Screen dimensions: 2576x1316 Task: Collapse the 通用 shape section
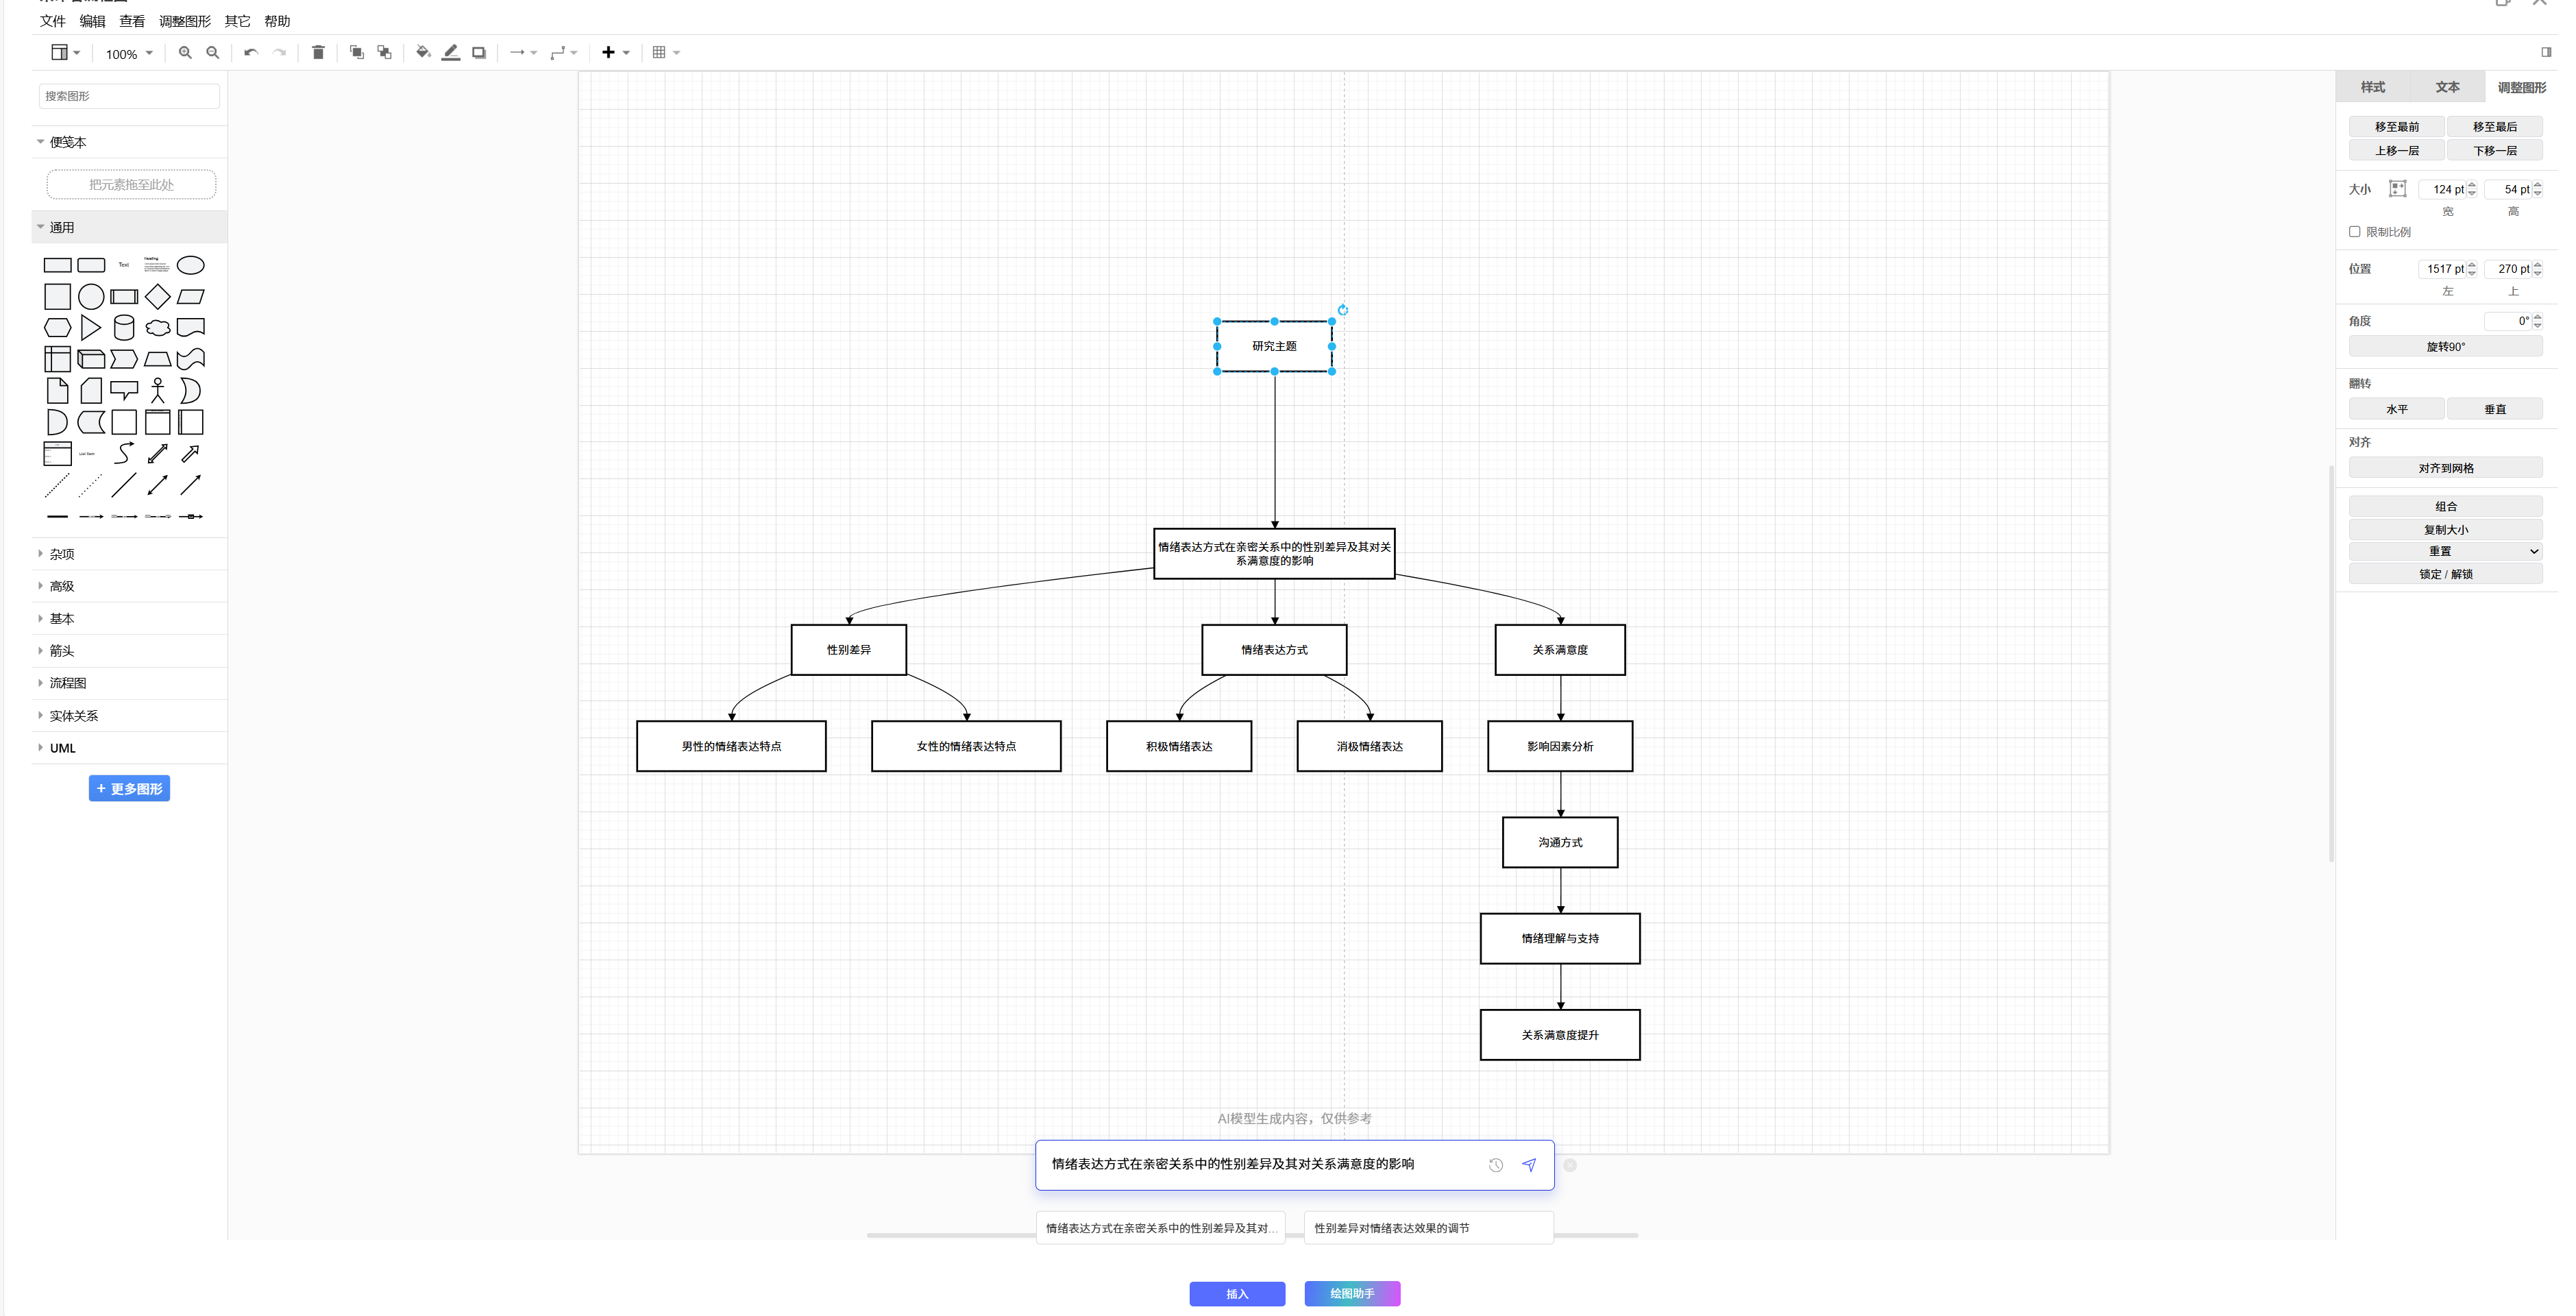pyautogui.click(x=61, y=228)
